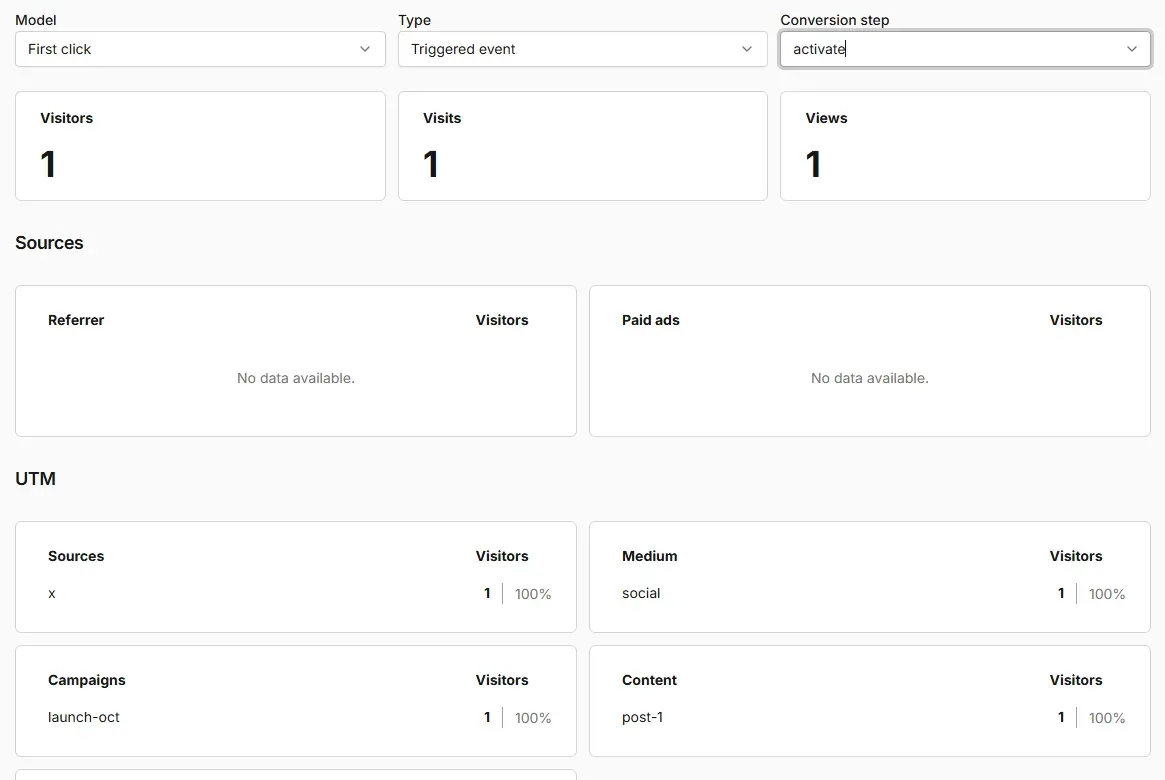Select the Views metric card
This screenshot has width=1165, height=780.
click(964, 146)
